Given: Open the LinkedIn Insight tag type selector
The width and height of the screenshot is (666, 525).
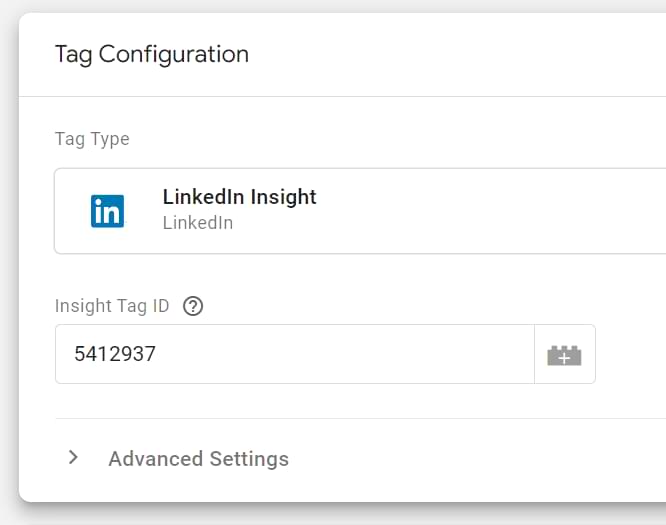Looking at the screenshot, I should (x=400, y=211).
